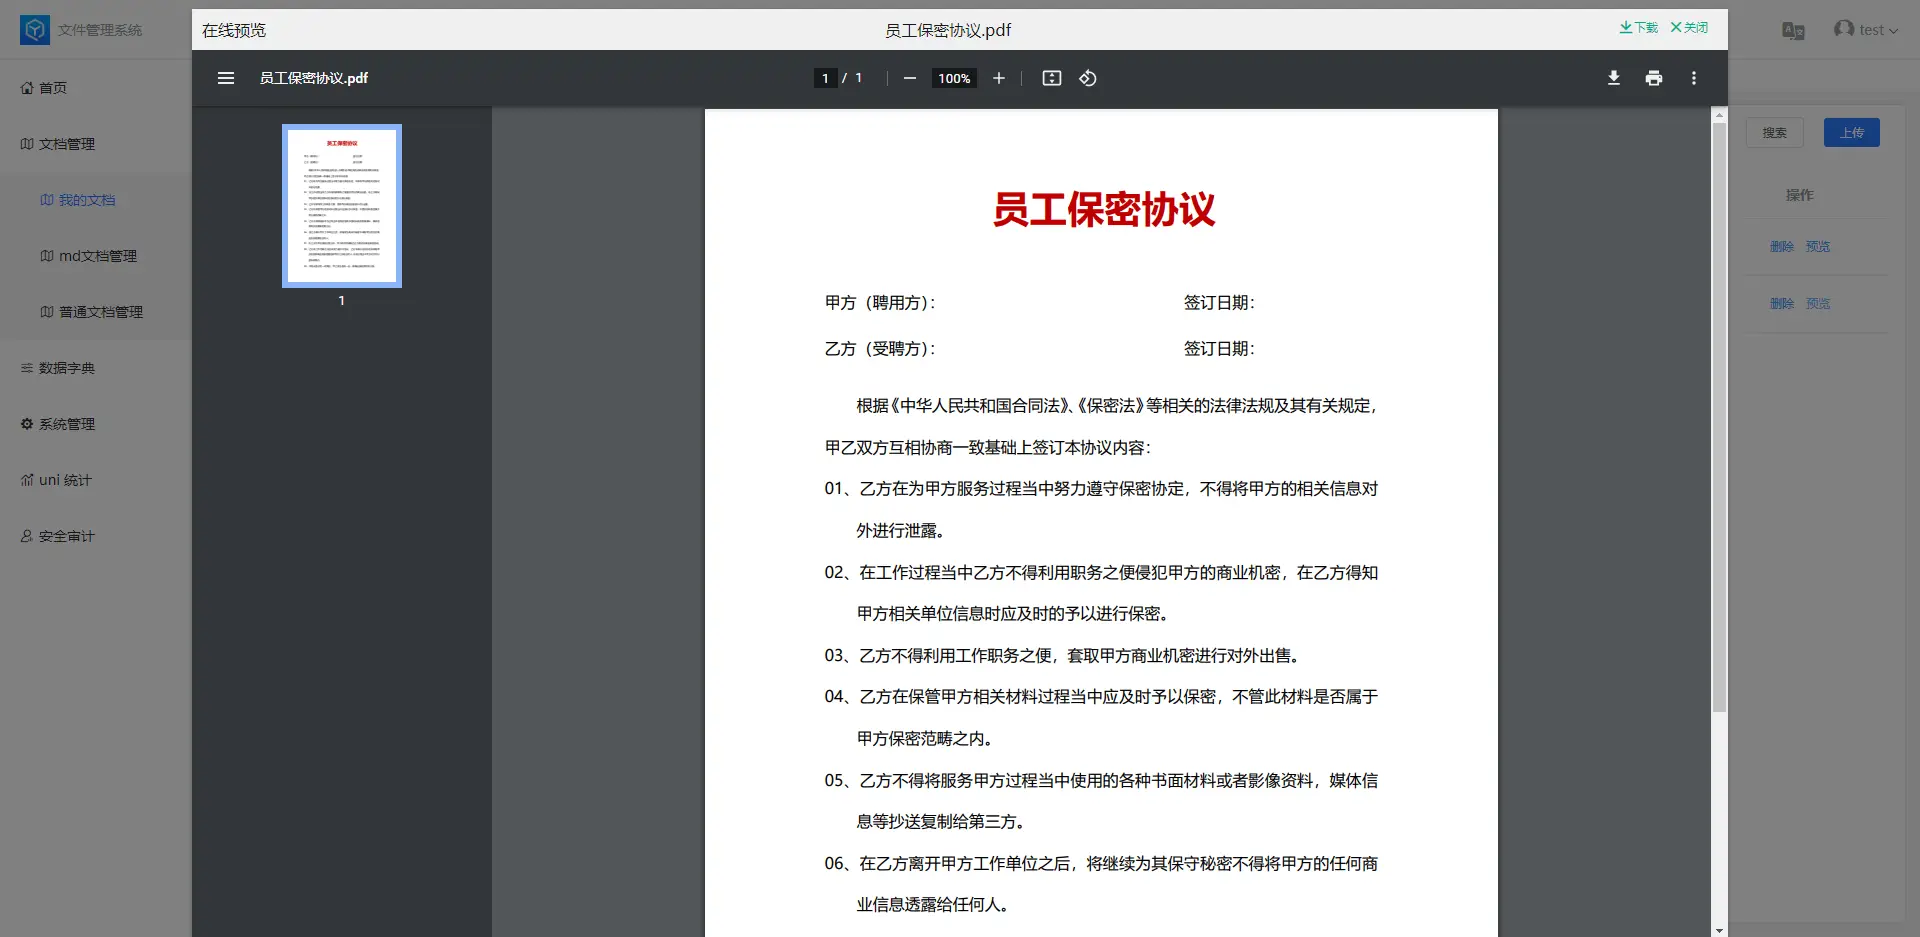This screenshot has height=937, width=1920.
Task: Open the PDF viewer more actions menu
Action: pyautogui.click(x=1693, y=78)
